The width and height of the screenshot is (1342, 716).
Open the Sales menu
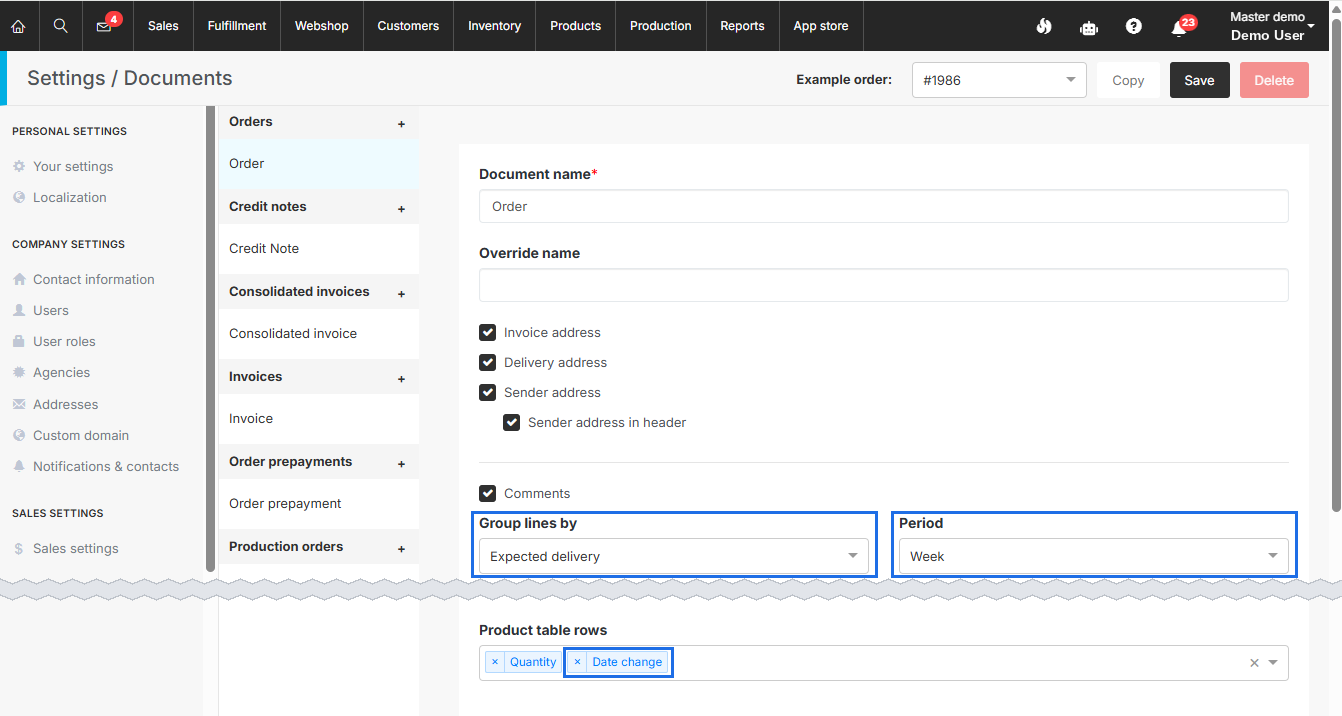coord(163,26)
